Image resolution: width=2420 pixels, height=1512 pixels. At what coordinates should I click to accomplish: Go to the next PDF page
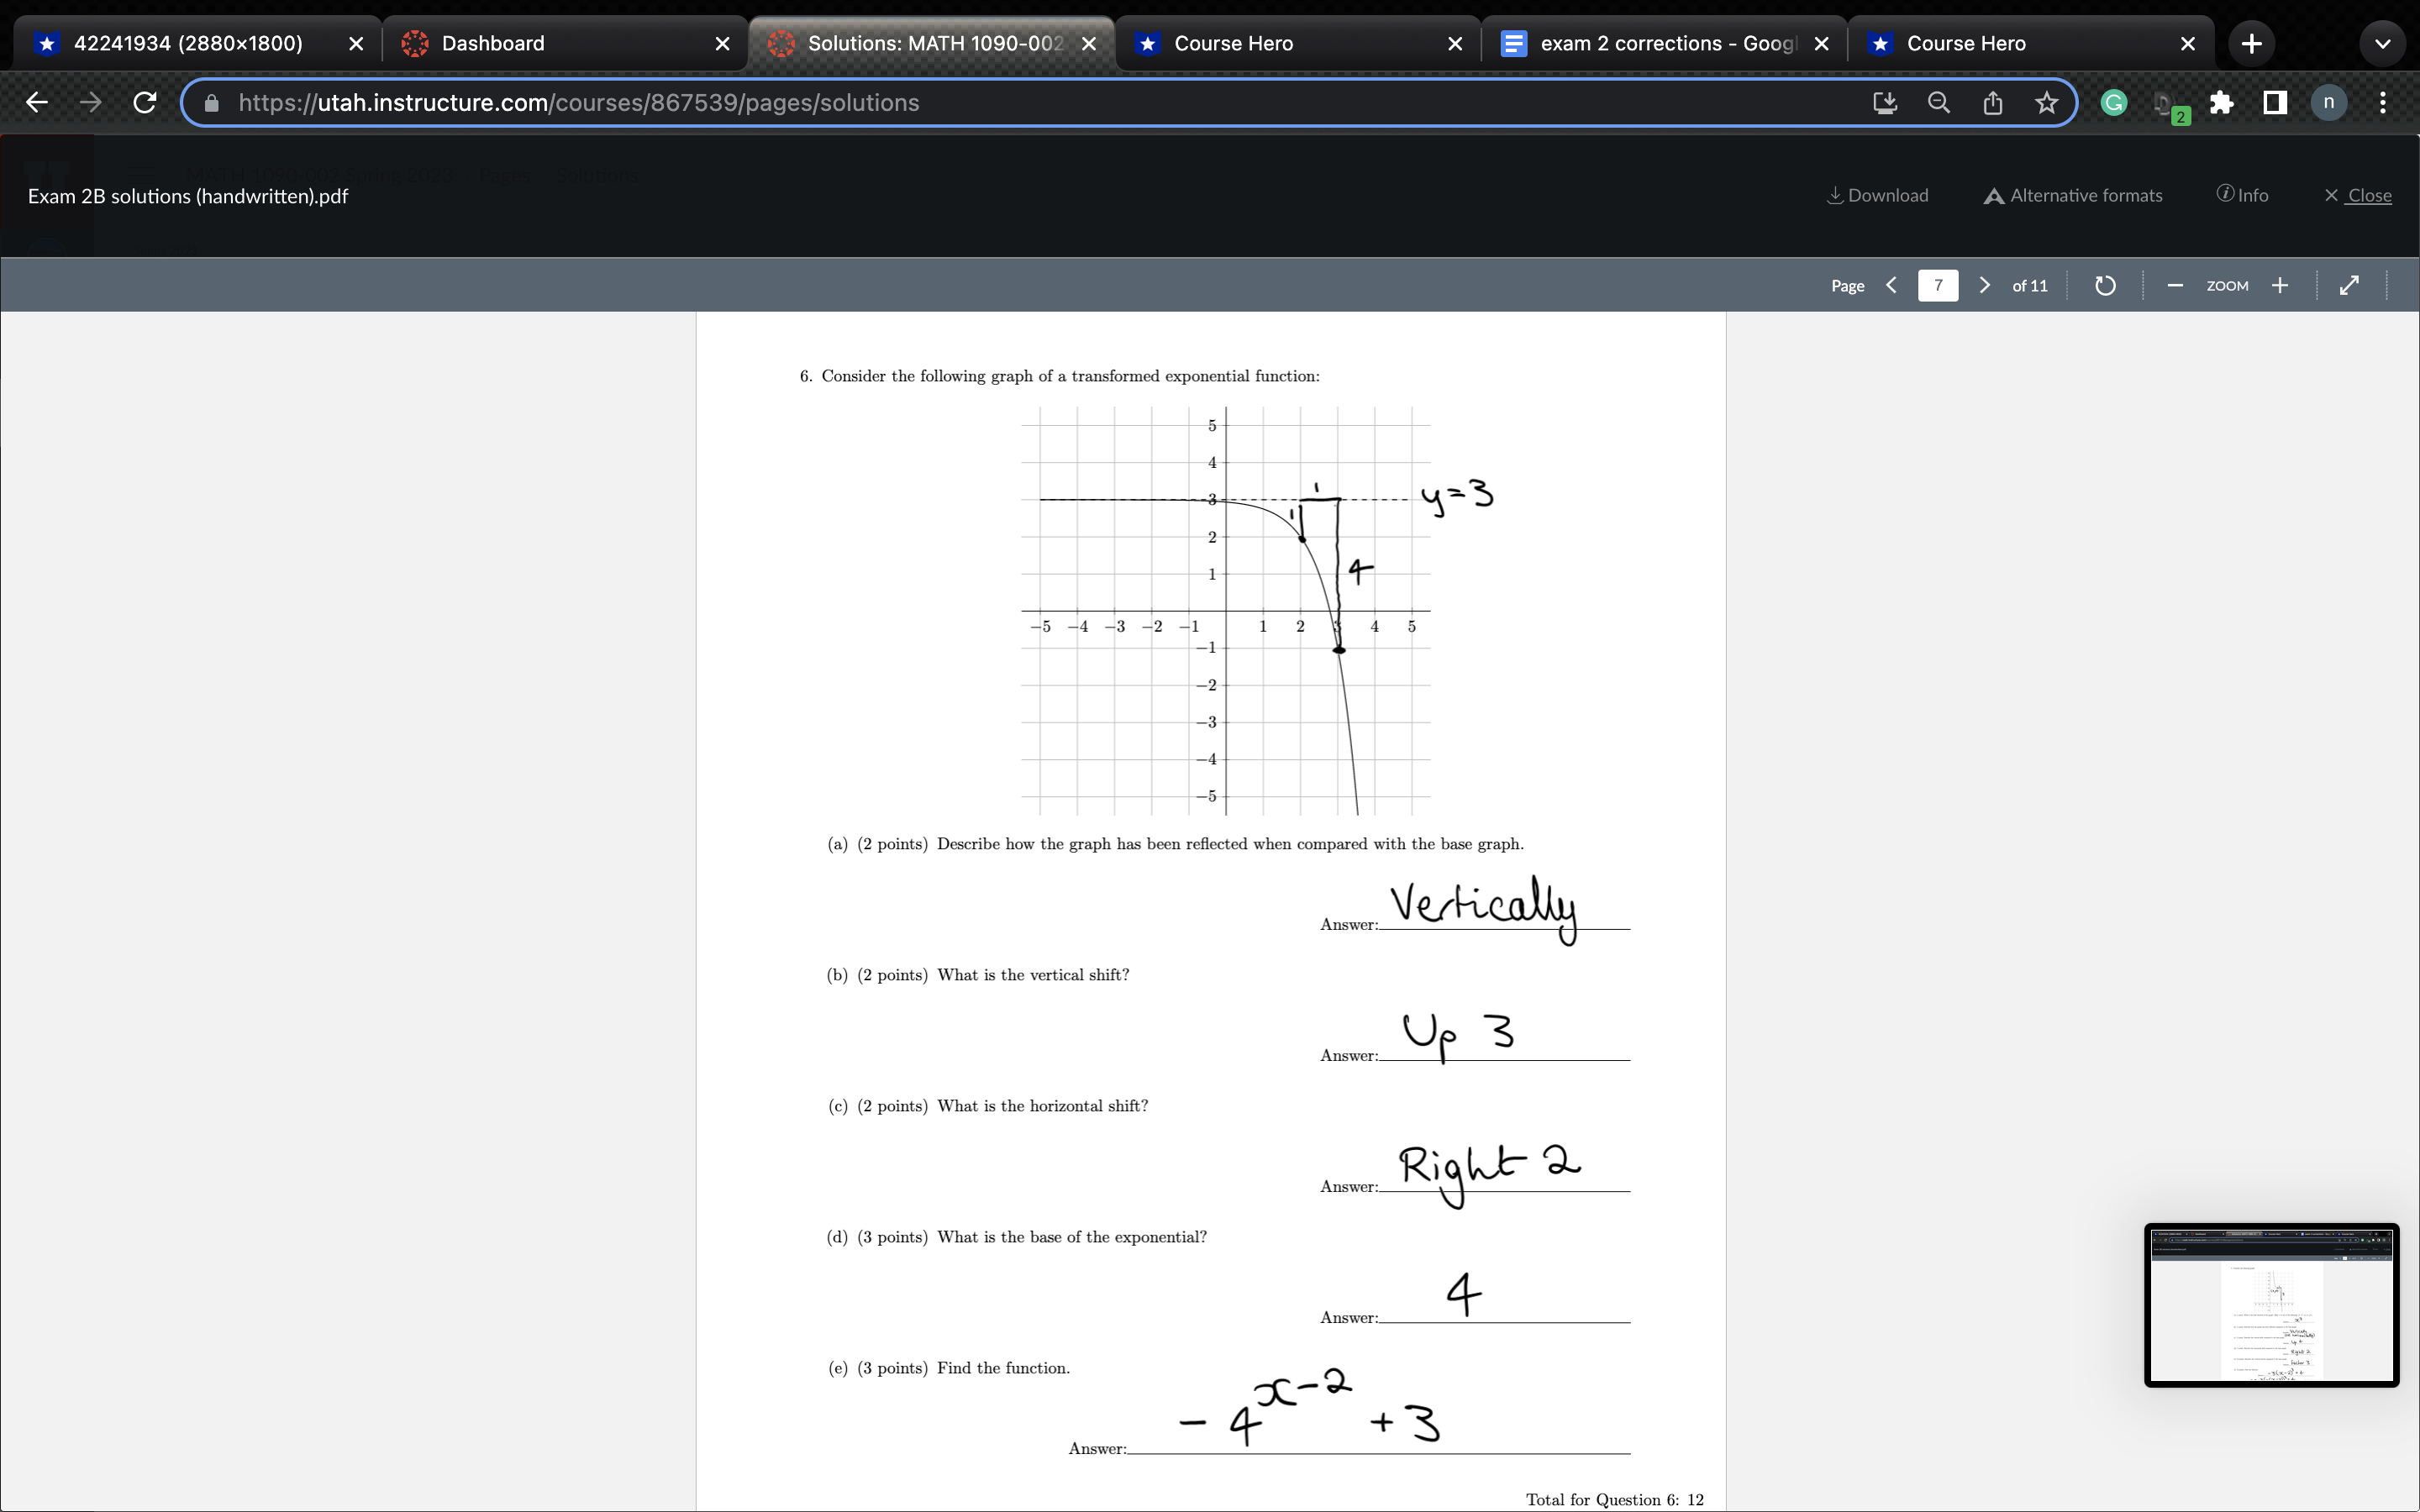coord(1983,285)
